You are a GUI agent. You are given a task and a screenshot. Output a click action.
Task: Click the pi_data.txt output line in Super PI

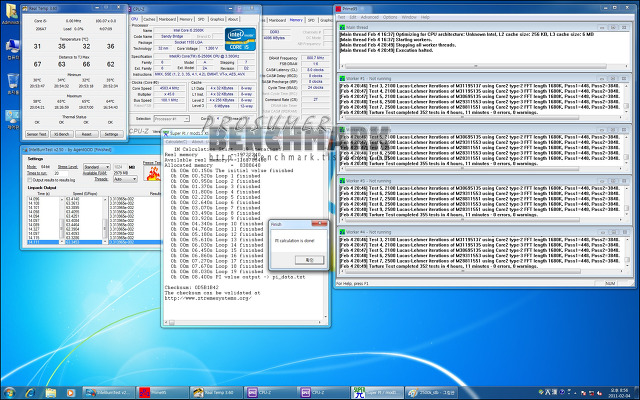(x=238, y=277)
